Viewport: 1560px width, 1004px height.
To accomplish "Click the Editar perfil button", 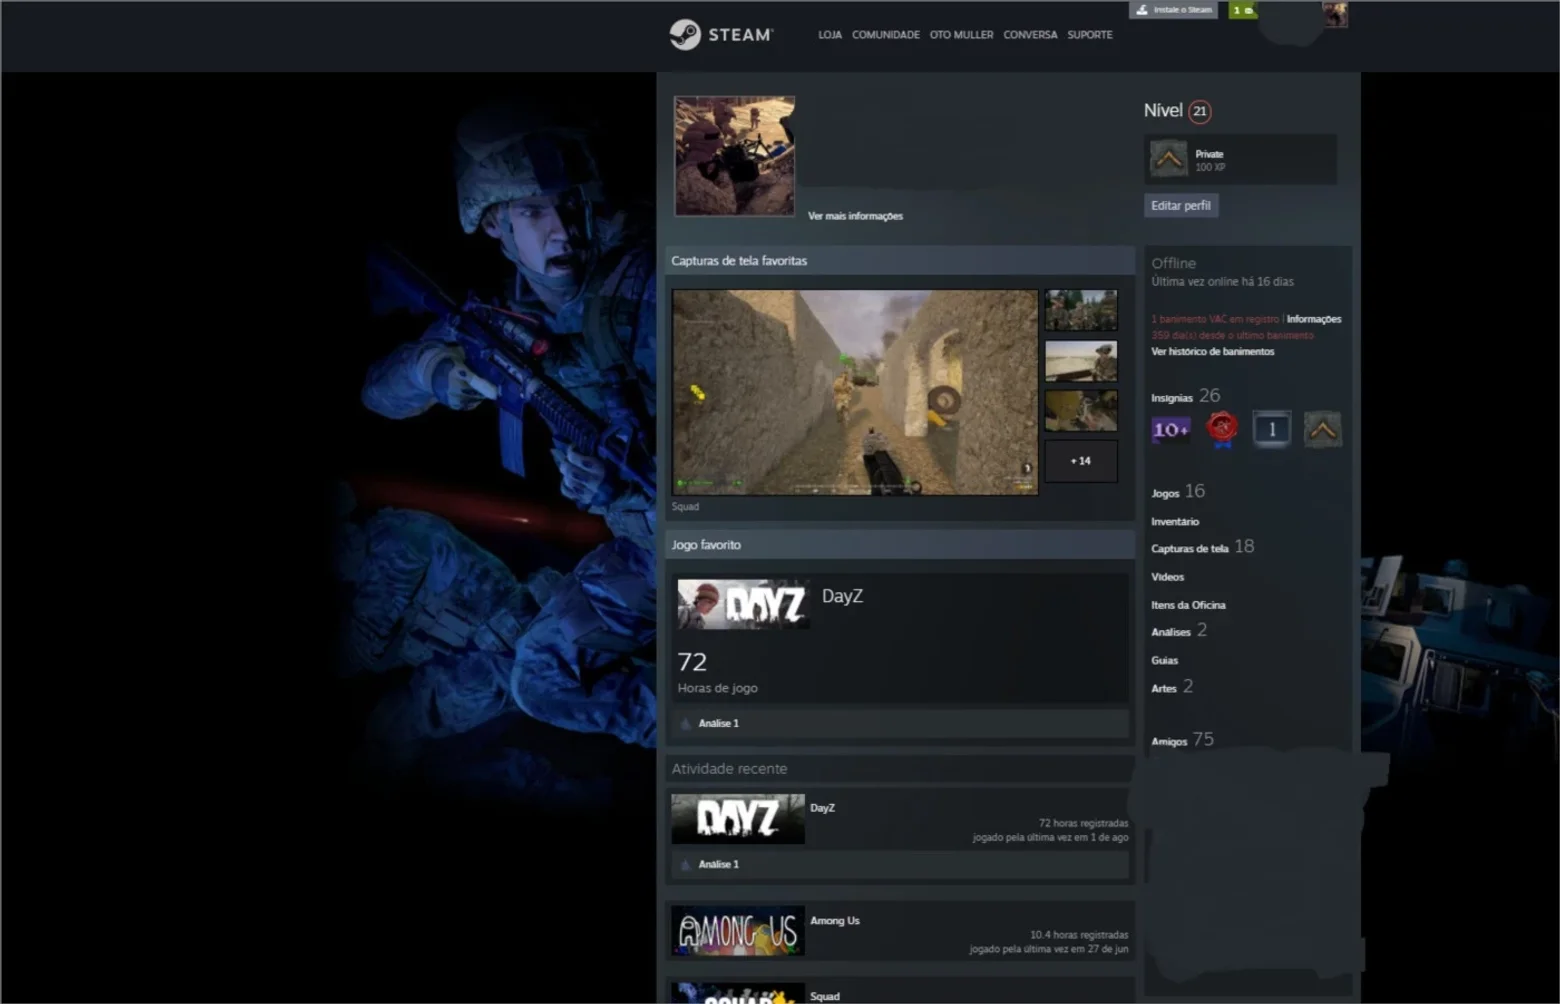I will click(1181, 206).
